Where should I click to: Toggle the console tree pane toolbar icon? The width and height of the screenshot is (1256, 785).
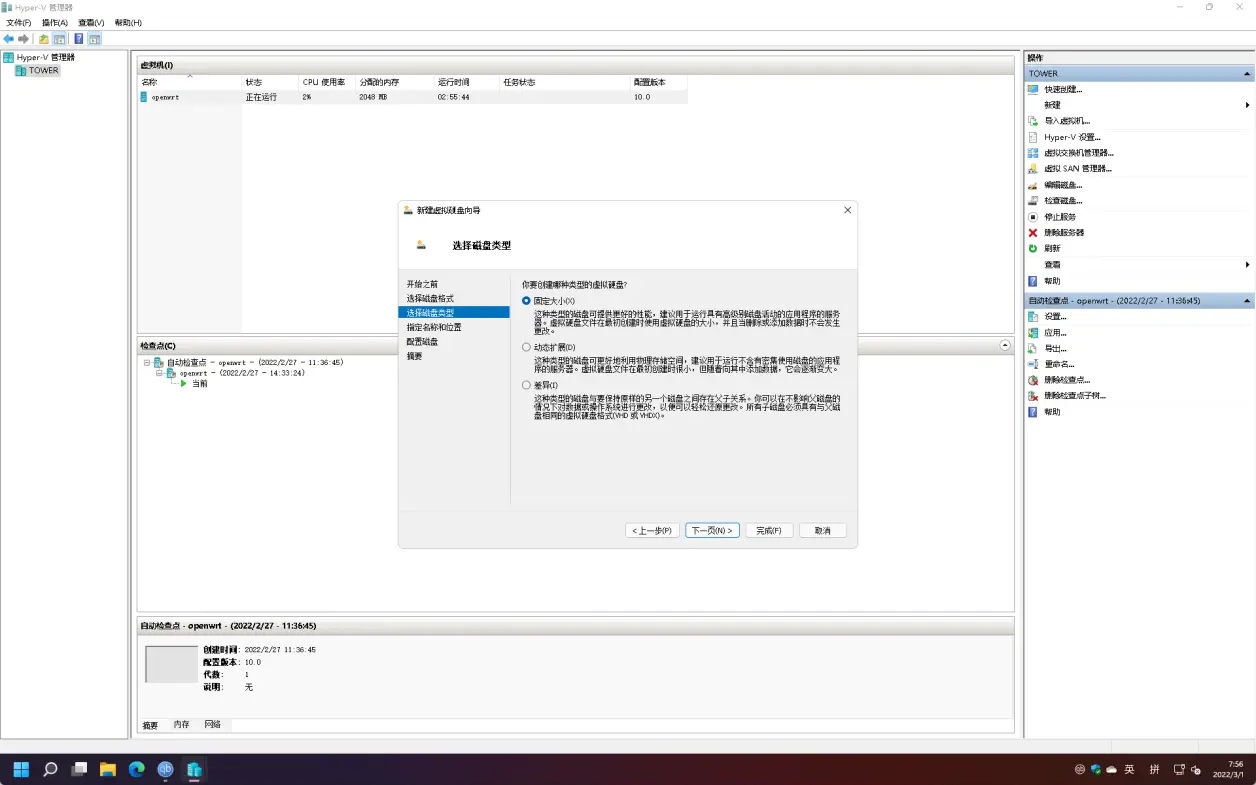pos(59,39)
